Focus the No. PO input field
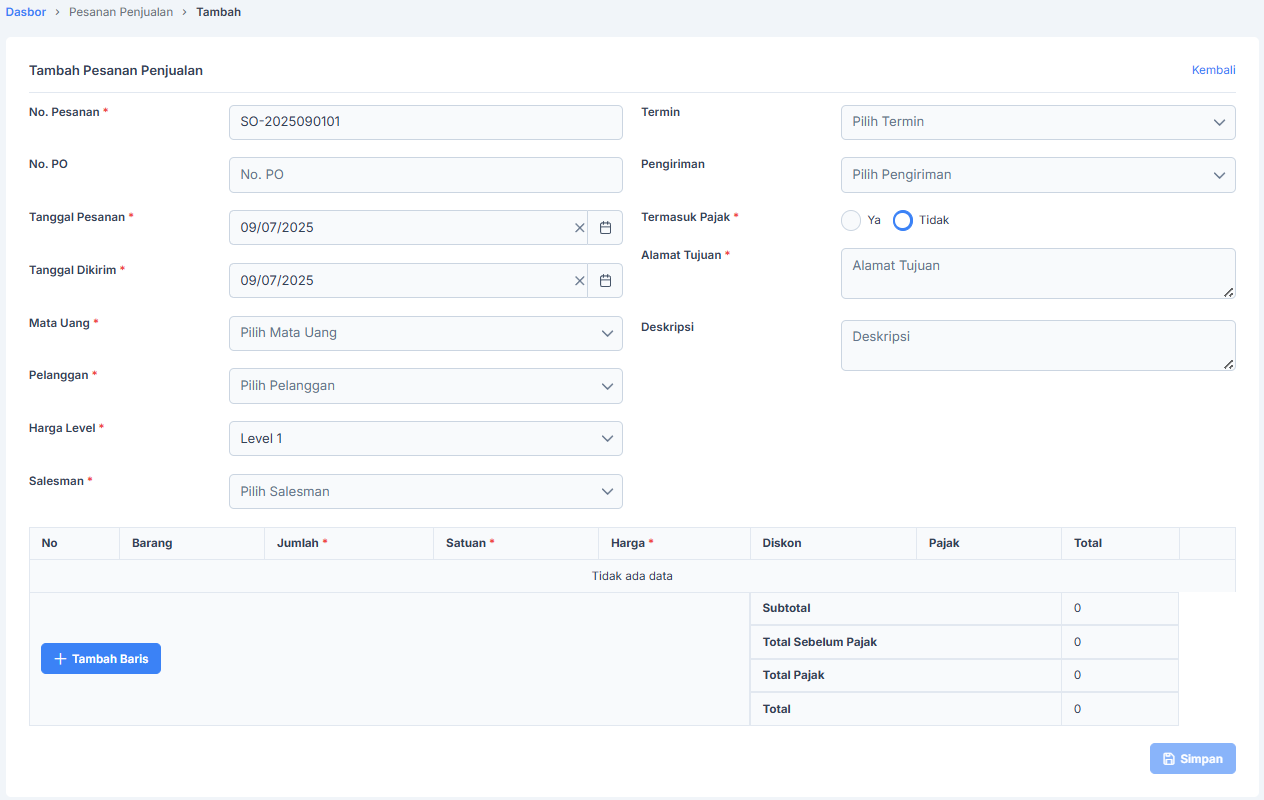 pos(425,175)
